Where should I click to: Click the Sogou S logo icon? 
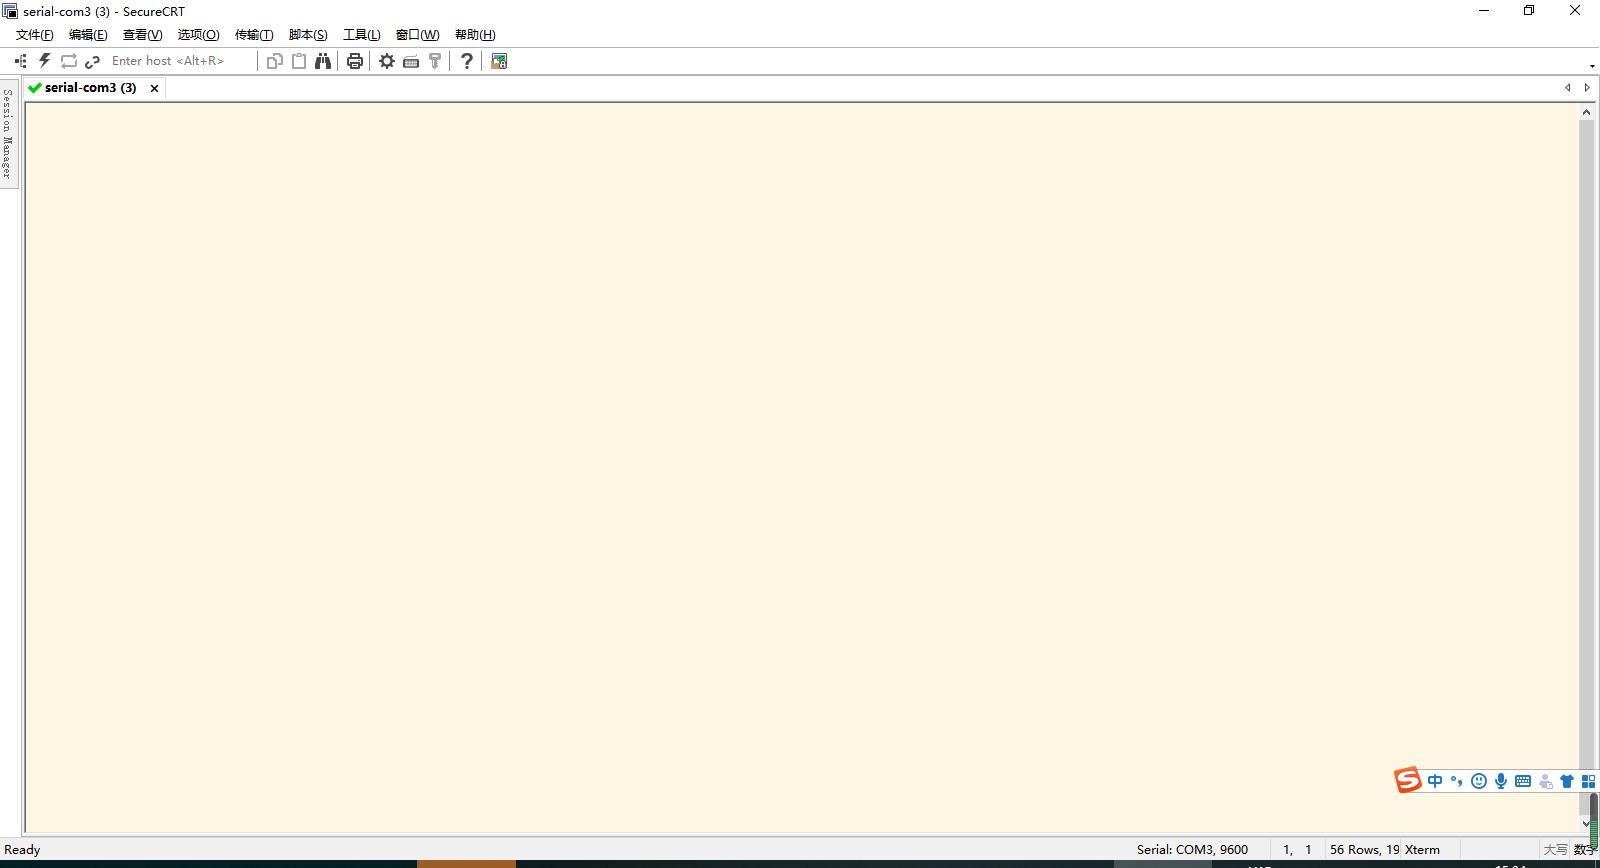pos(1408,780)
